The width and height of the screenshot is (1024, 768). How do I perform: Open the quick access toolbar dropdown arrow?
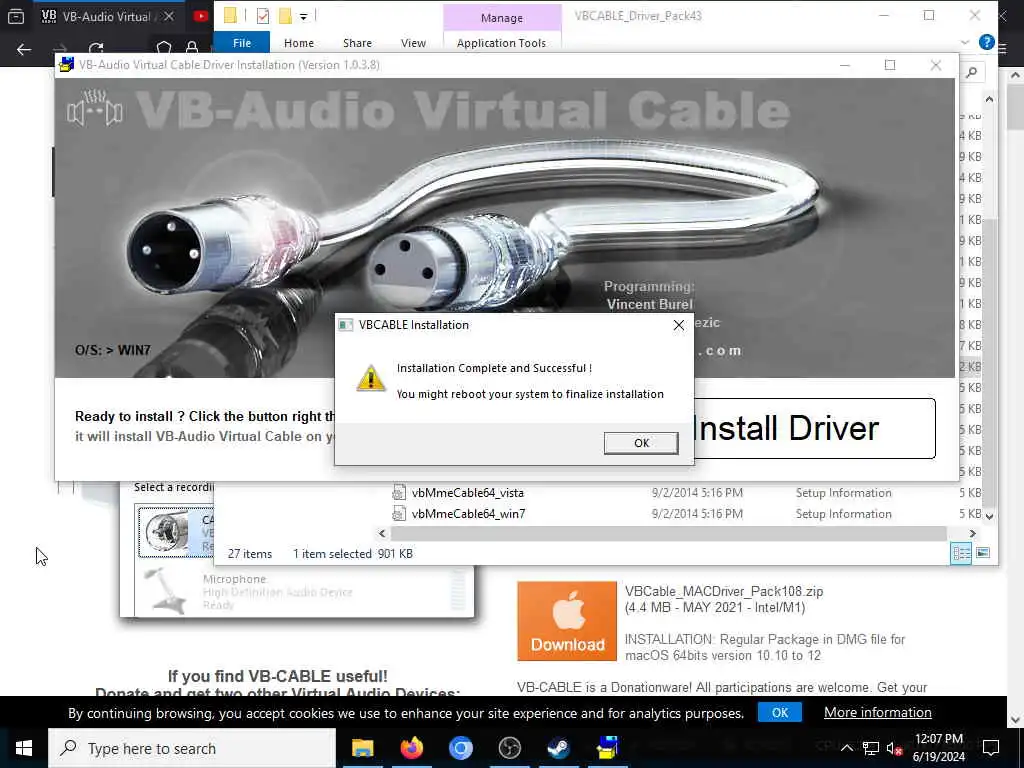pos(303,16)
